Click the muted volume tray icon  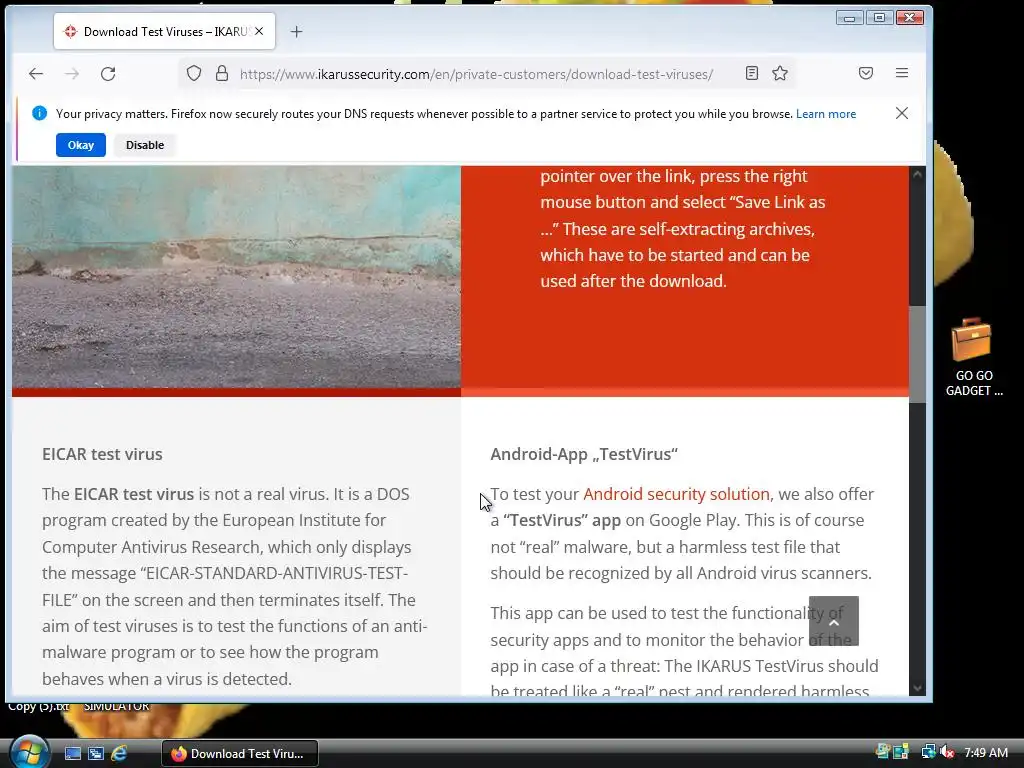click(948, 752)
